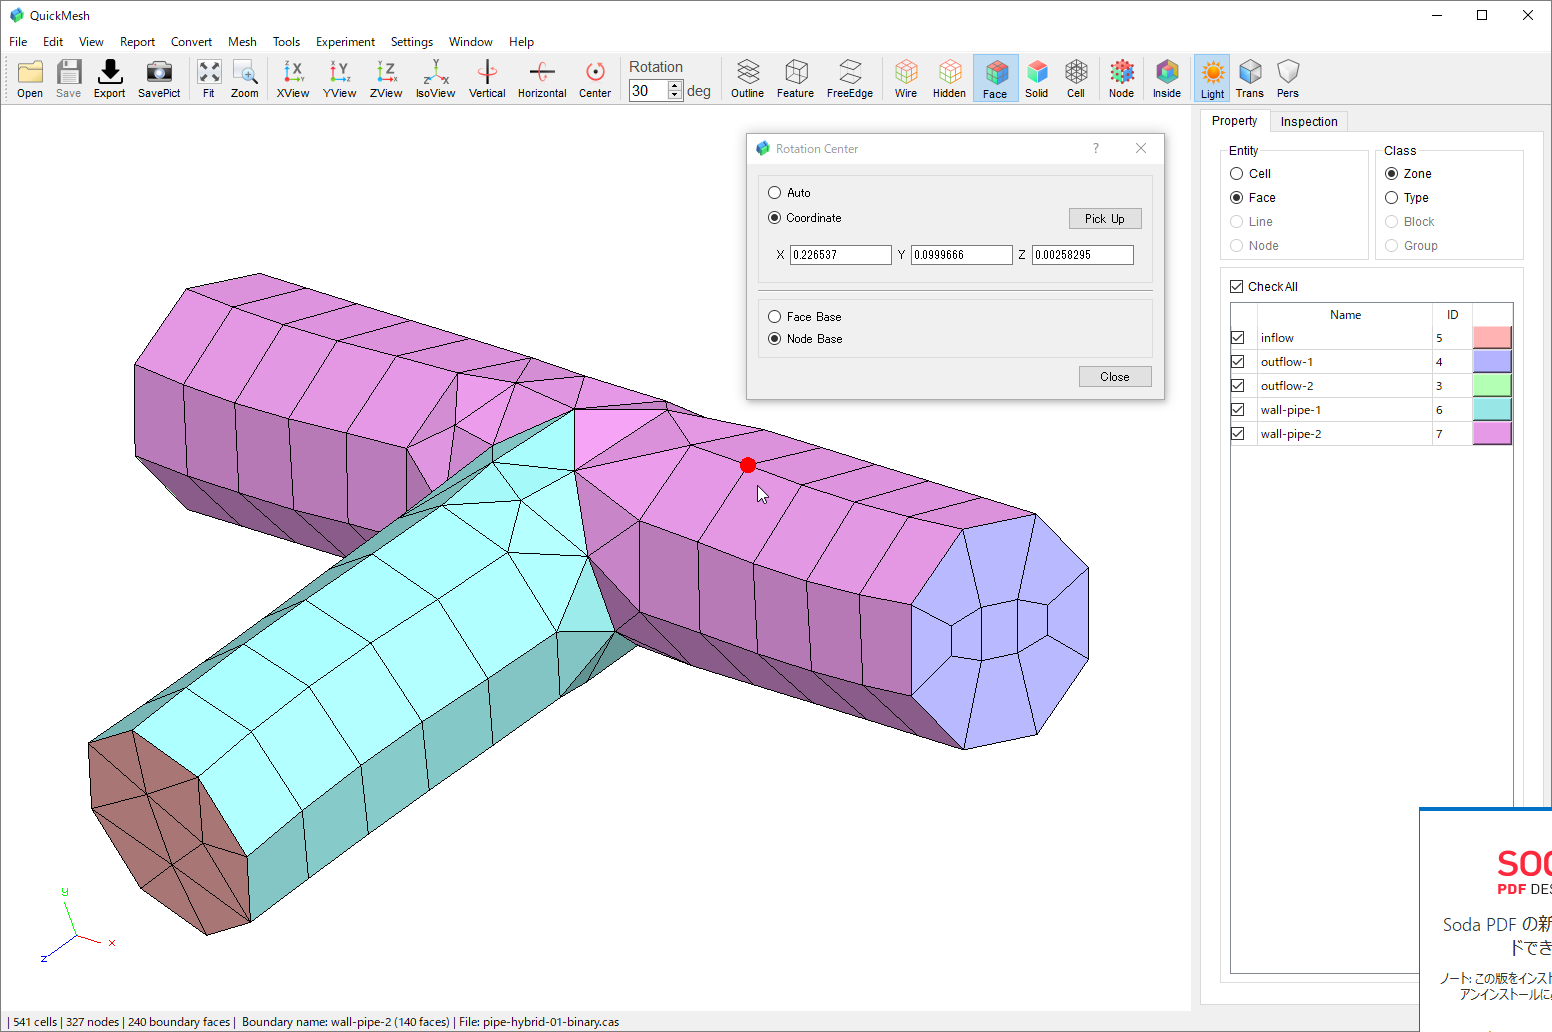Image resolution: width=1552 pixels, height=1032 pixels.
Task: Toggle Pers perspective icon
Action: 1288,78
